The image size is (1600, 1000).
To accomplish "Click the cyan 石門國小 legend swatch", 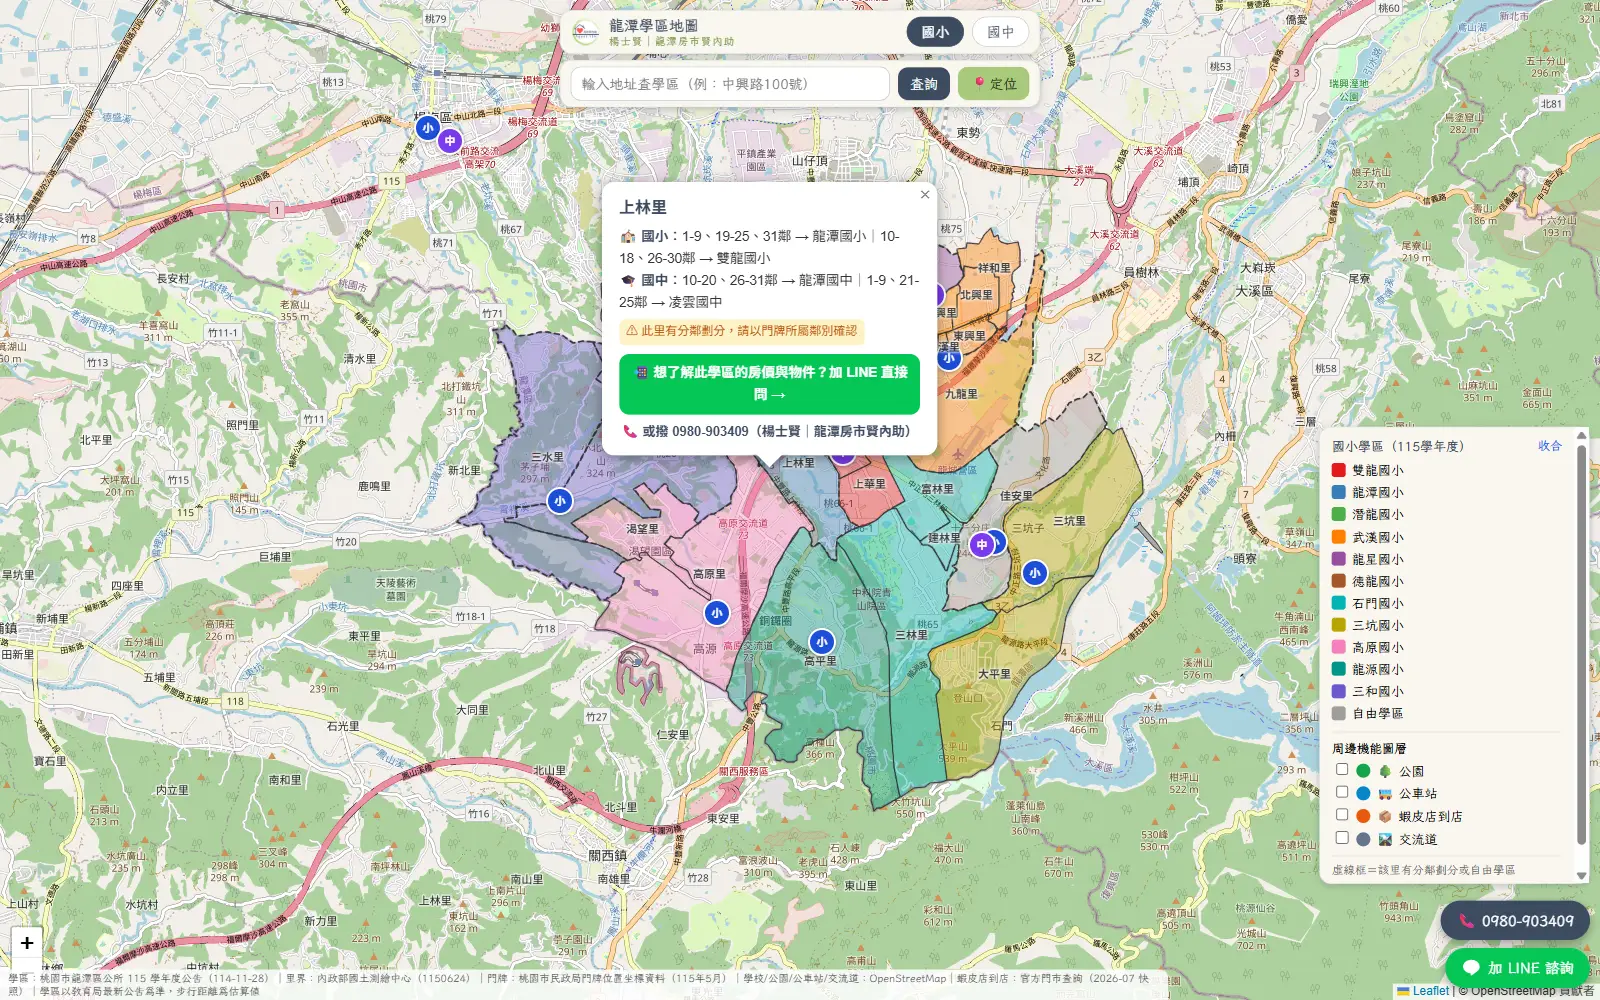I will (x=1339, y=603).
